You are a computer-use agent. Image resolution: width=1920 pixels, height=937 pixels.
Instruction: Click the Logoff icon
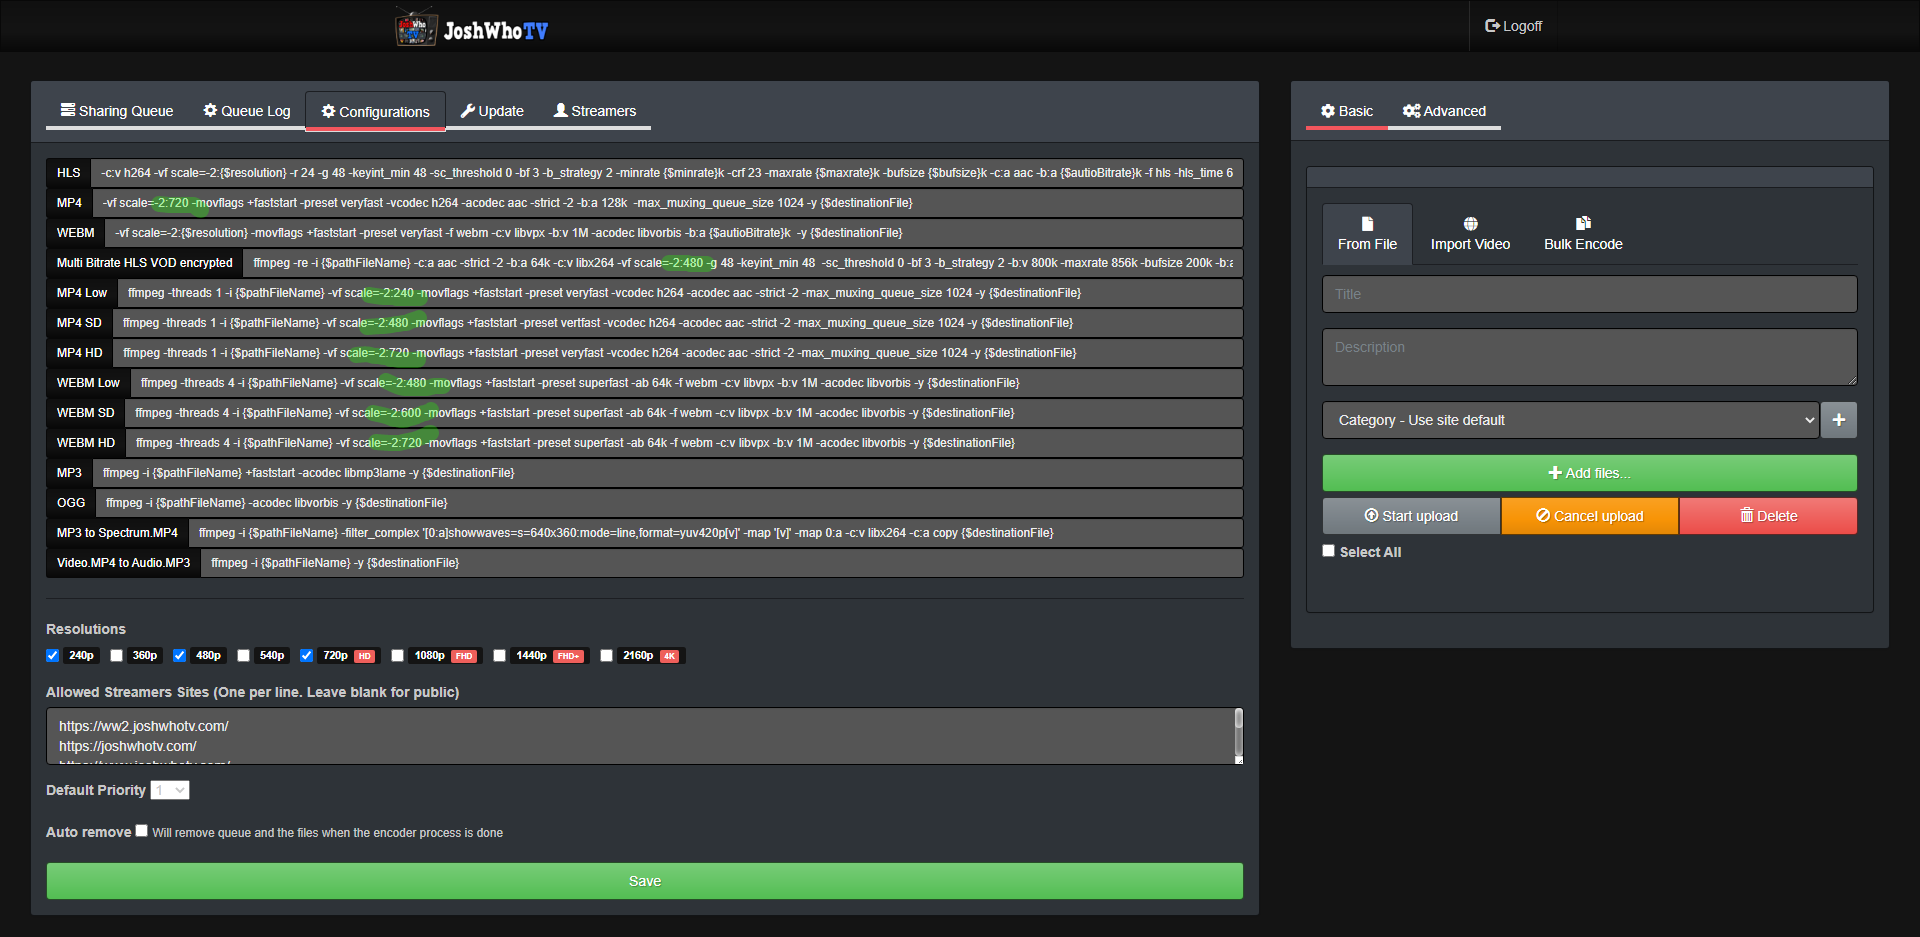(1493, 25)
